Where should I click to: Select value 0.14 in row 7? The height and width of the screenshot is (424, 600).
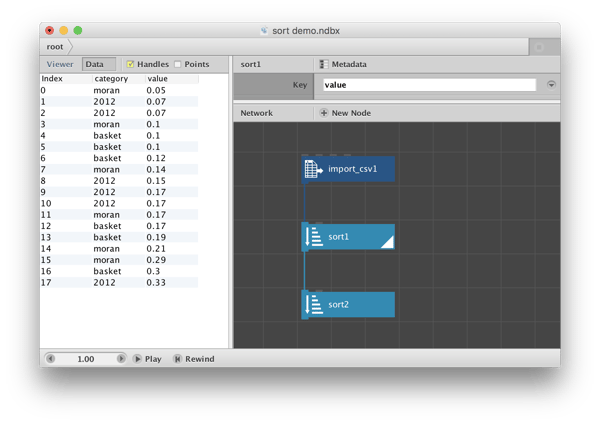[x=156, y=170]
